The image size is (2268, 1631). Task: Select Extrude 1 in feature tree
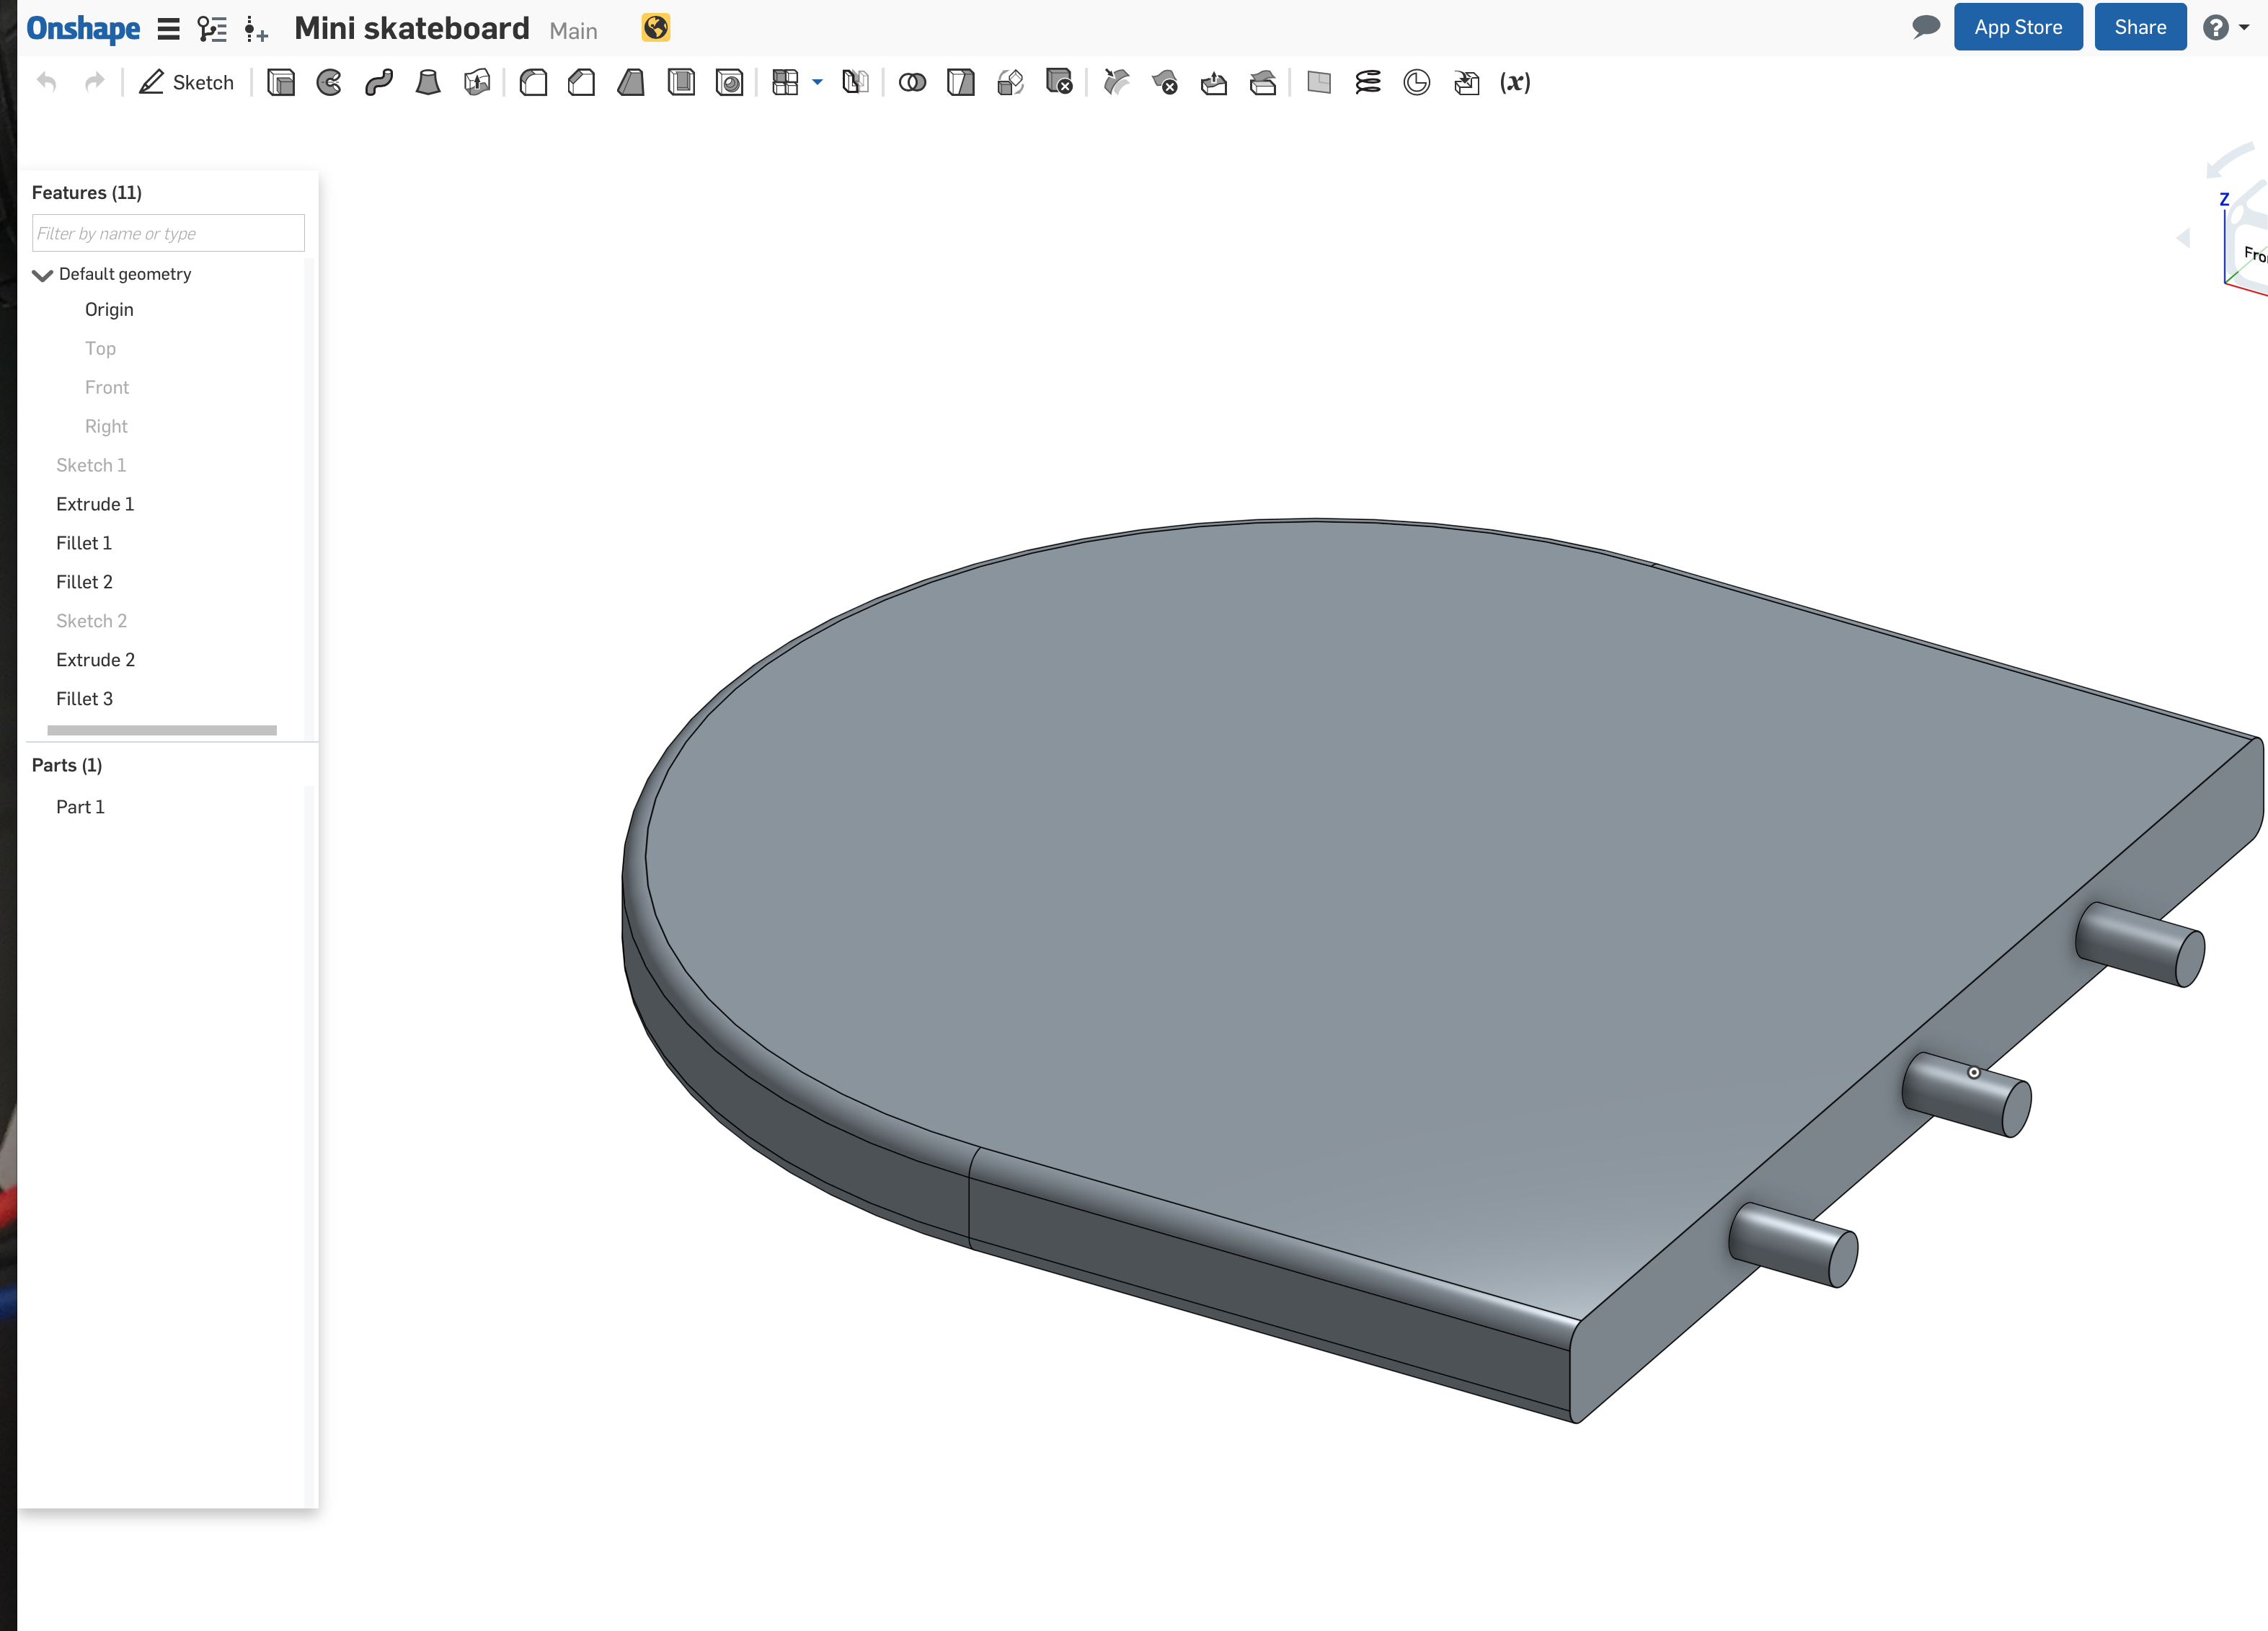[x=97, y=502]
